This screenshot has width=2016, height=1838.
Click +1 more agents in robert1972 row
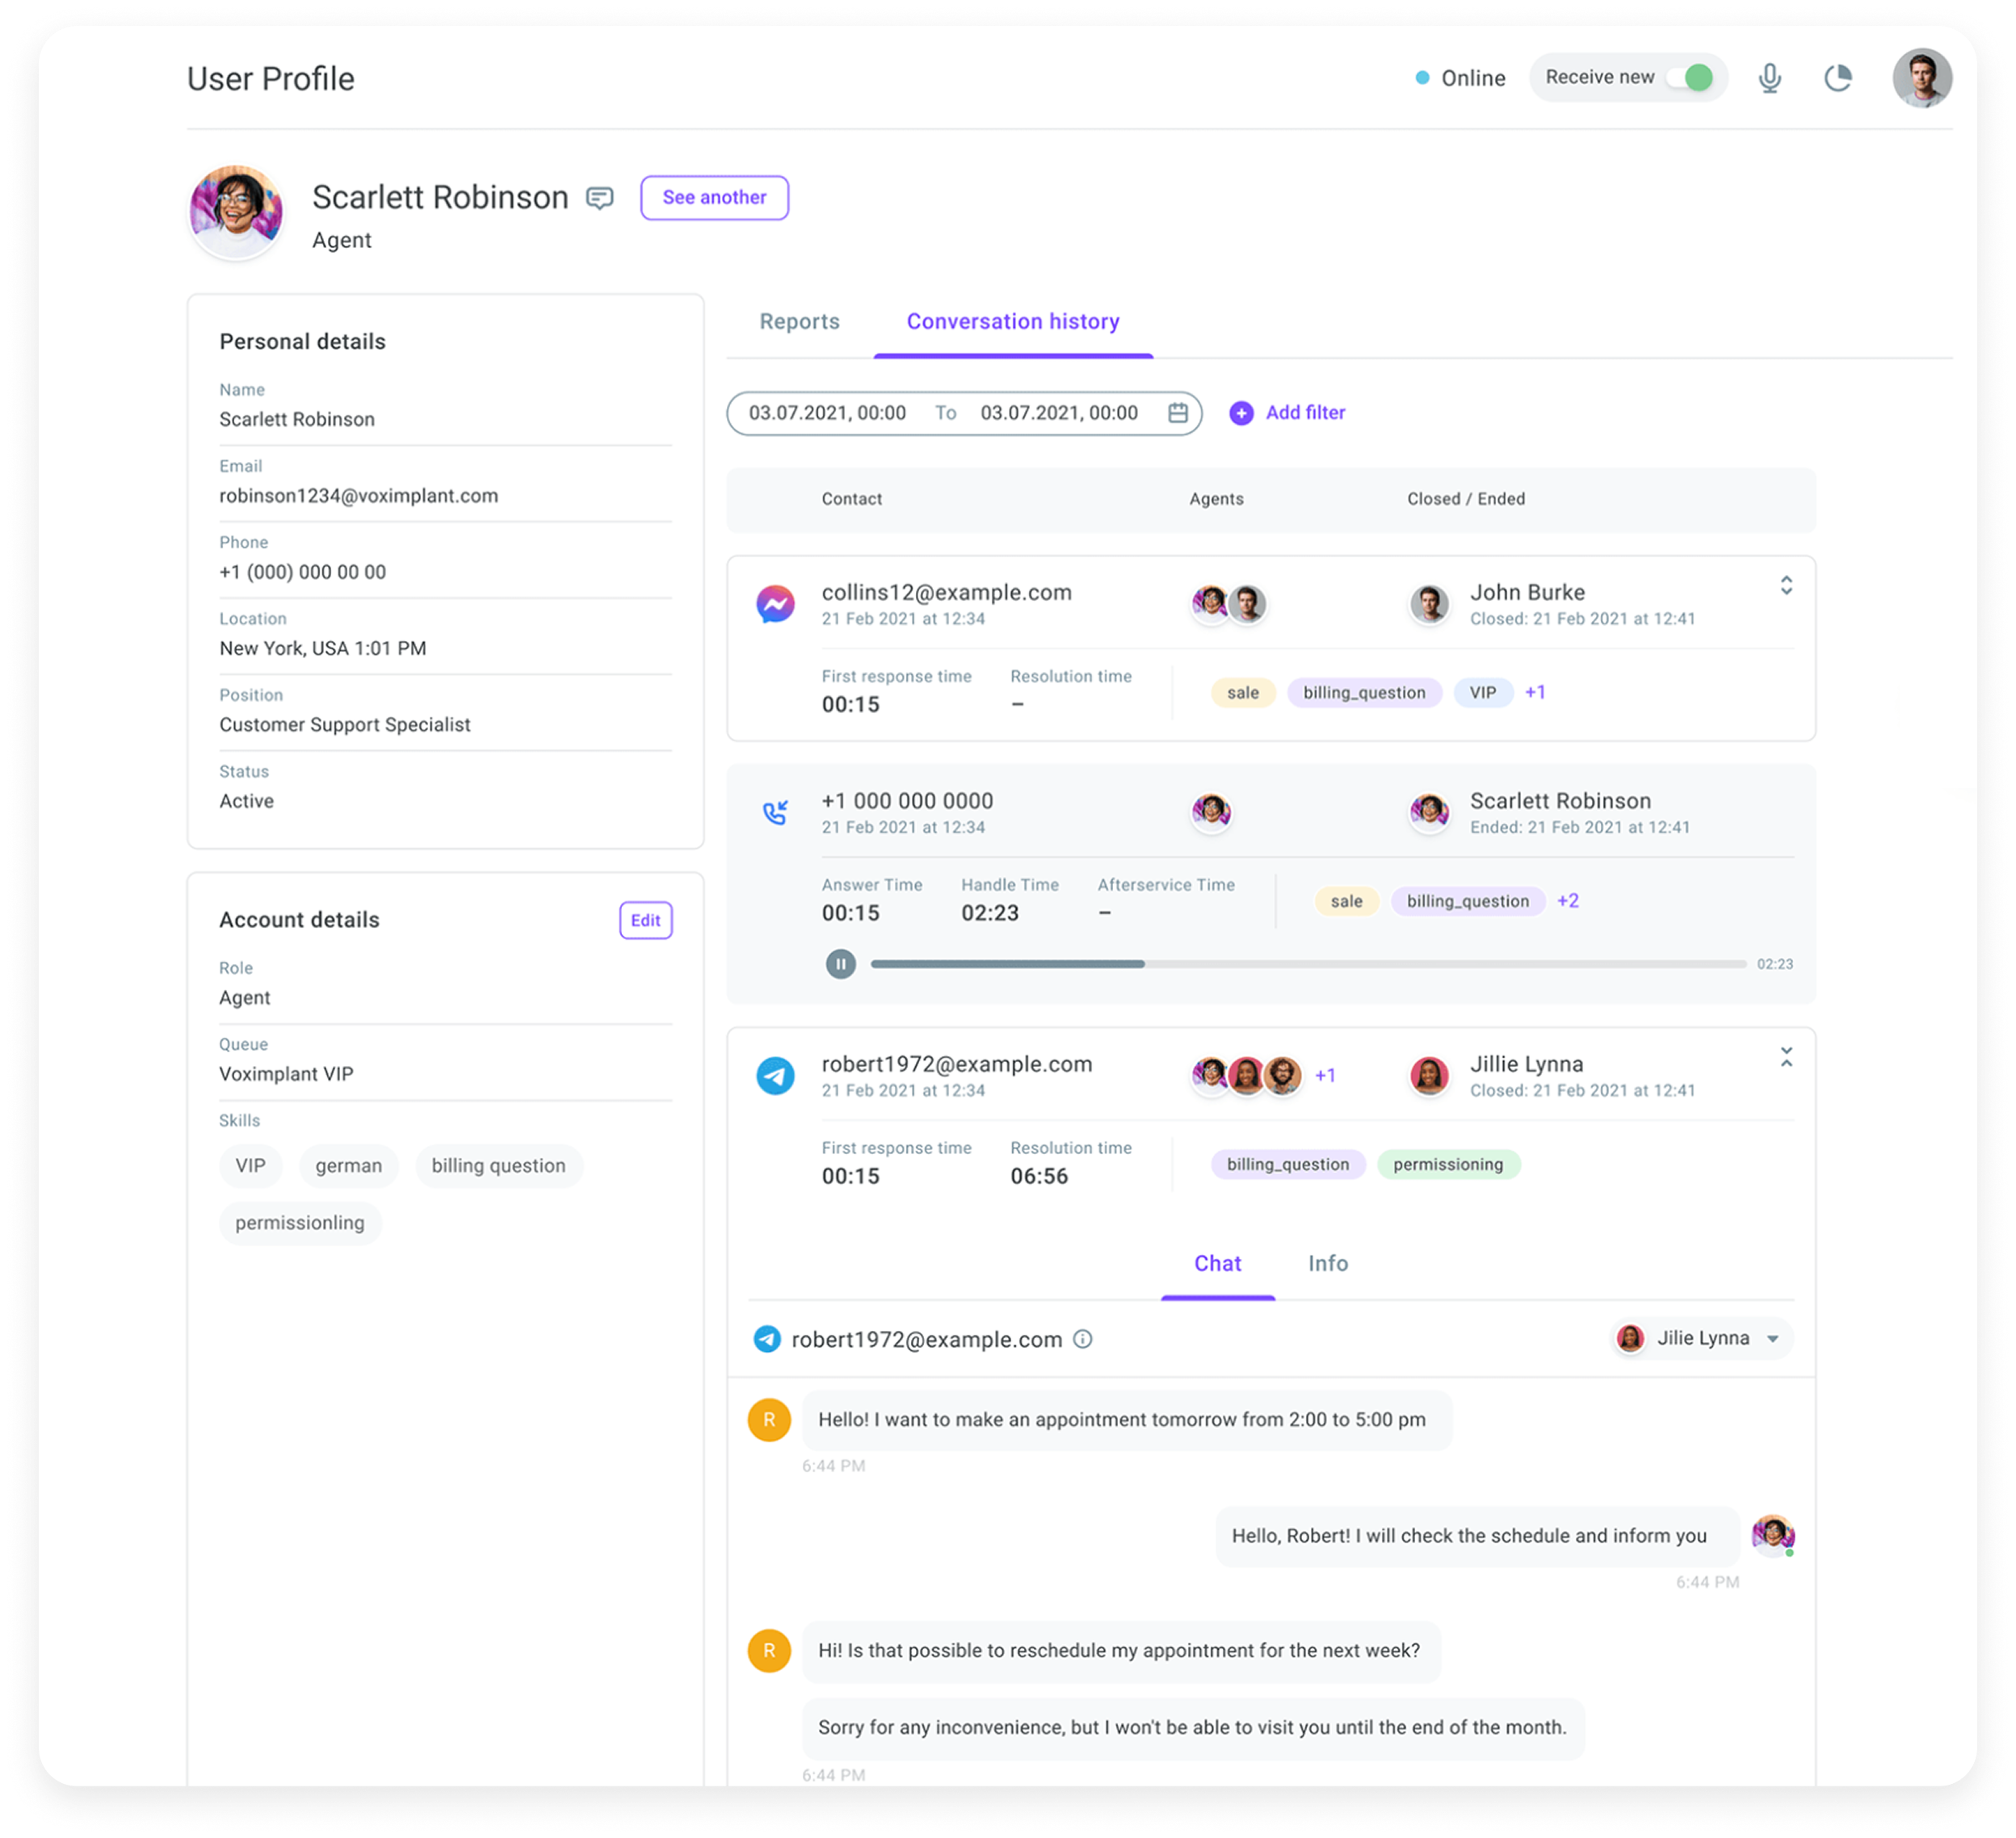[x=1324, y=1076]
